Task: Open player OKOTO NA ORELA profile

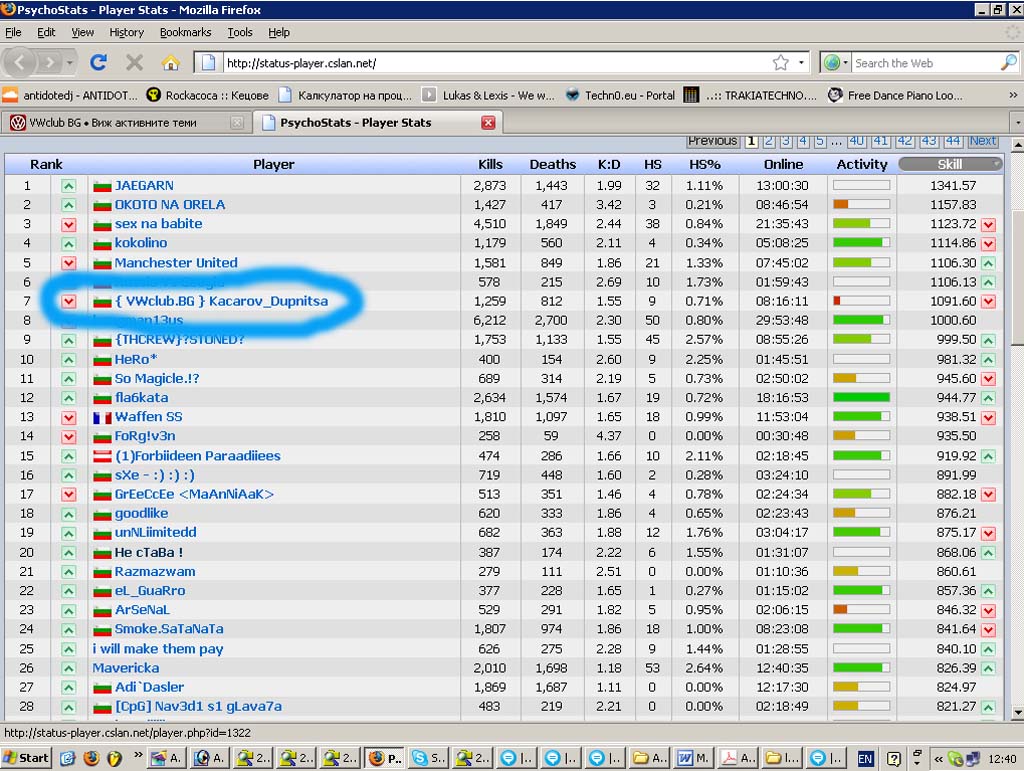Action: click(x=169, y=205)
